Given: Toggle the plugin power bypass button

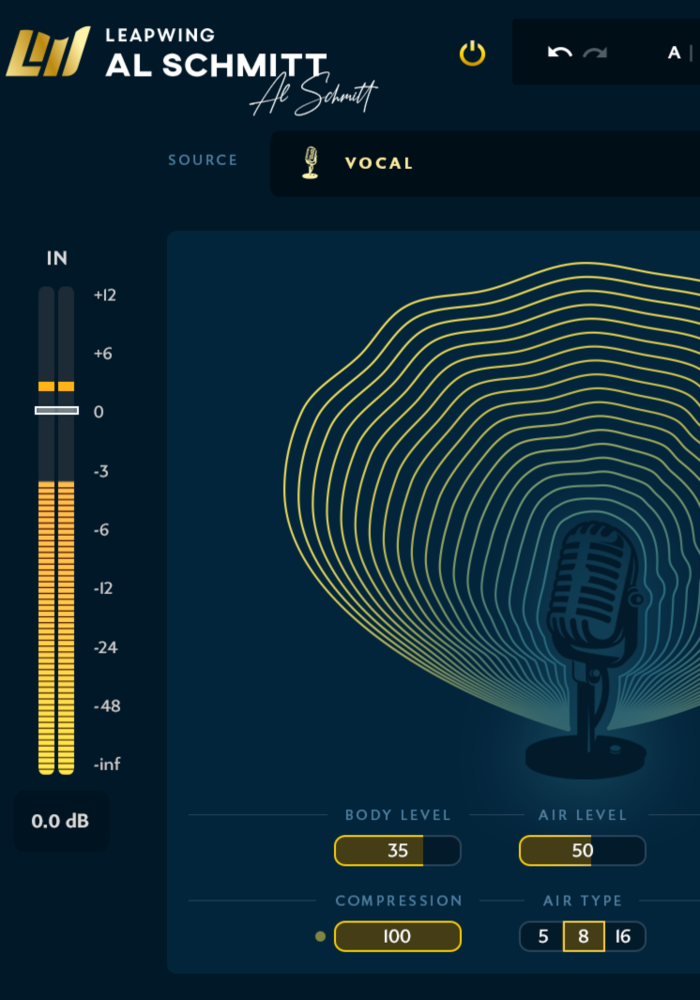Looking at the screenshot, I should click(472, 53).
